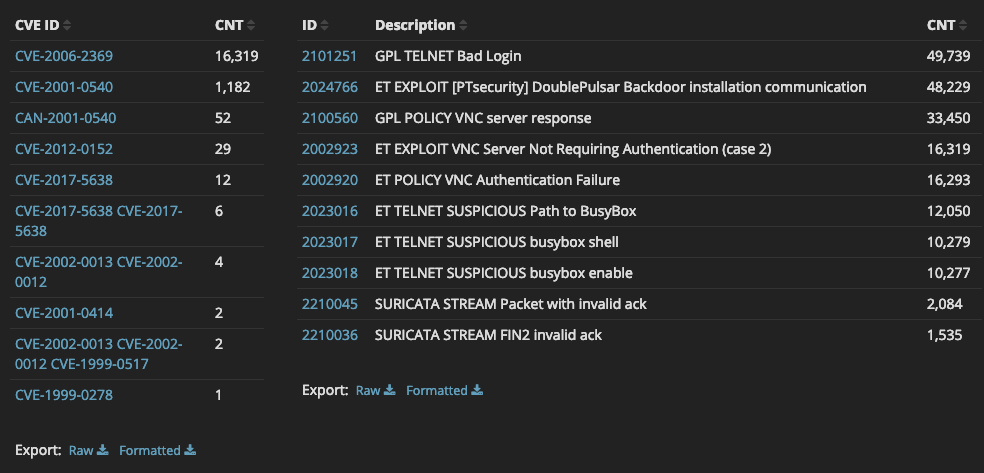Sort CVE table by CVE ID arrows
Image resolution: width=984 pixels, height=473 pixels.
point(67,26)
